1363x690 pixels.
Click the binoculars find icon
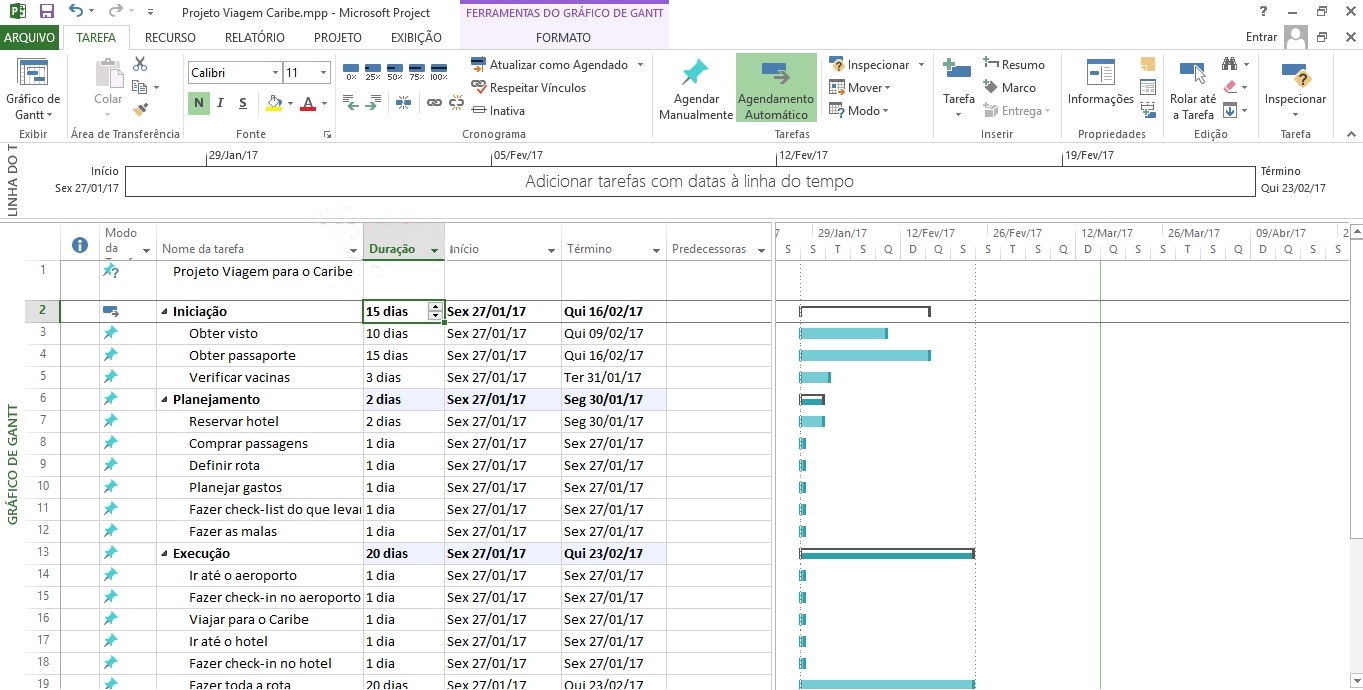pos(1229,65)
